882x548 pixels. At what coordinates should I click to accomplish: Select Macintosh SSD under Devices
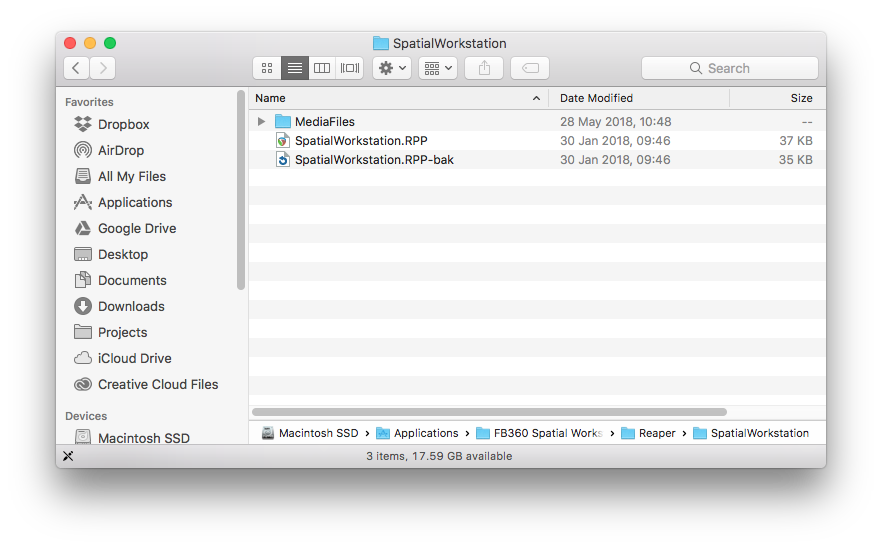coord(132,438)
